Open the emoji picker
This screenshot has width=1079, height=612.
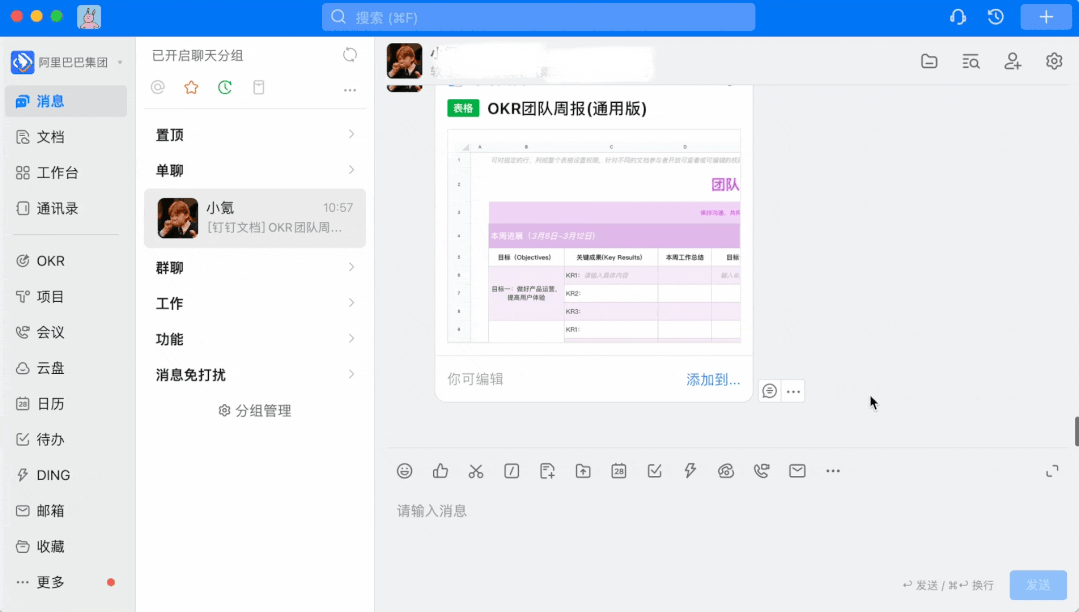405,471
